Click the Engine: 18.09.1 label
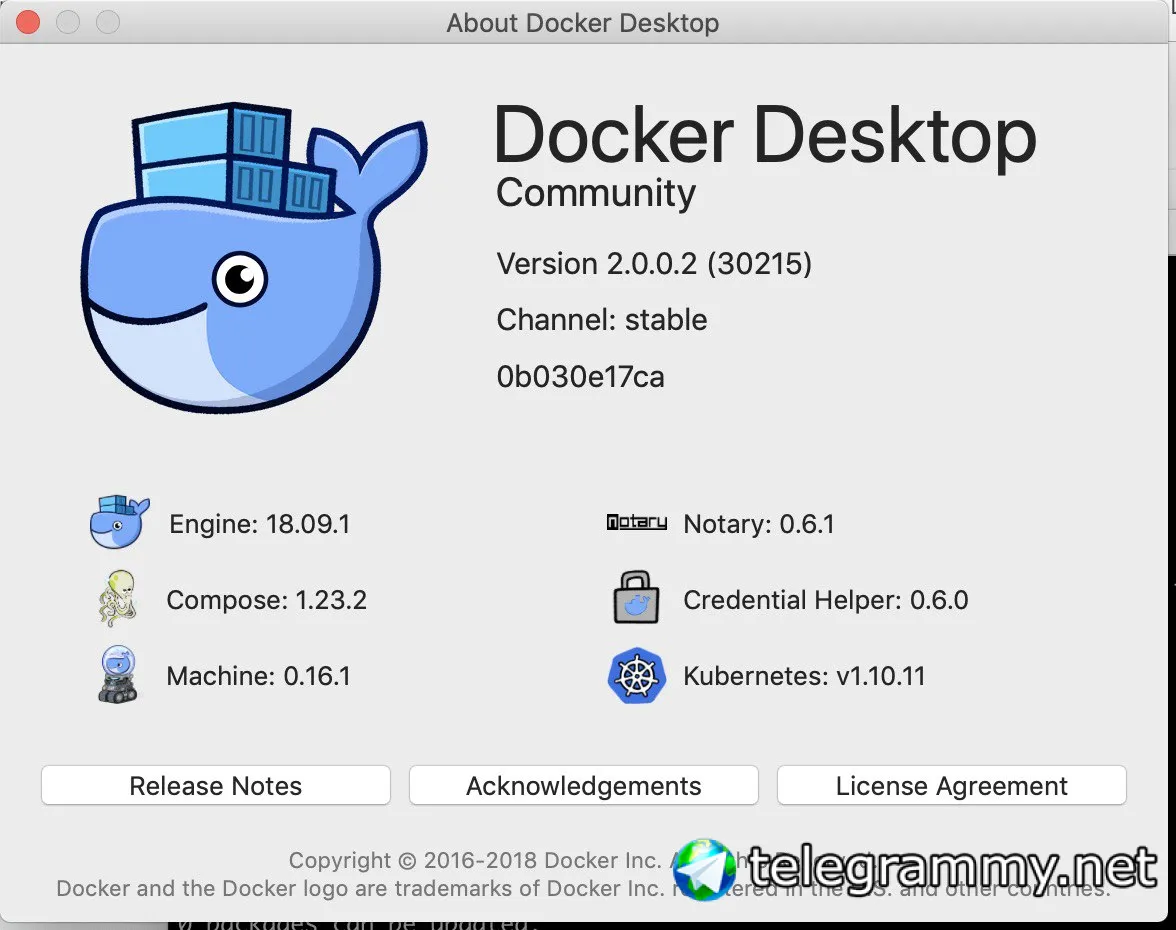 click(x=260, y=524)
